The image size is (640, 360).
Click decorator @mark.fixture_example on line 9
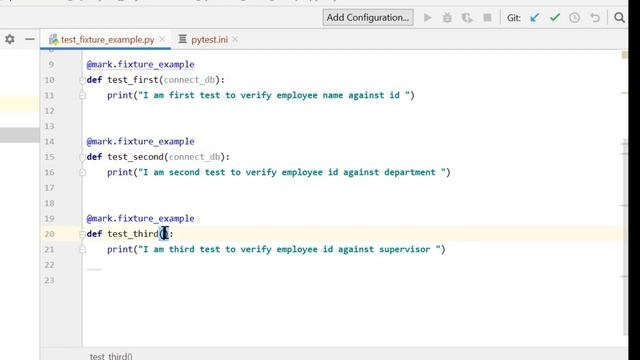[140, 64]
